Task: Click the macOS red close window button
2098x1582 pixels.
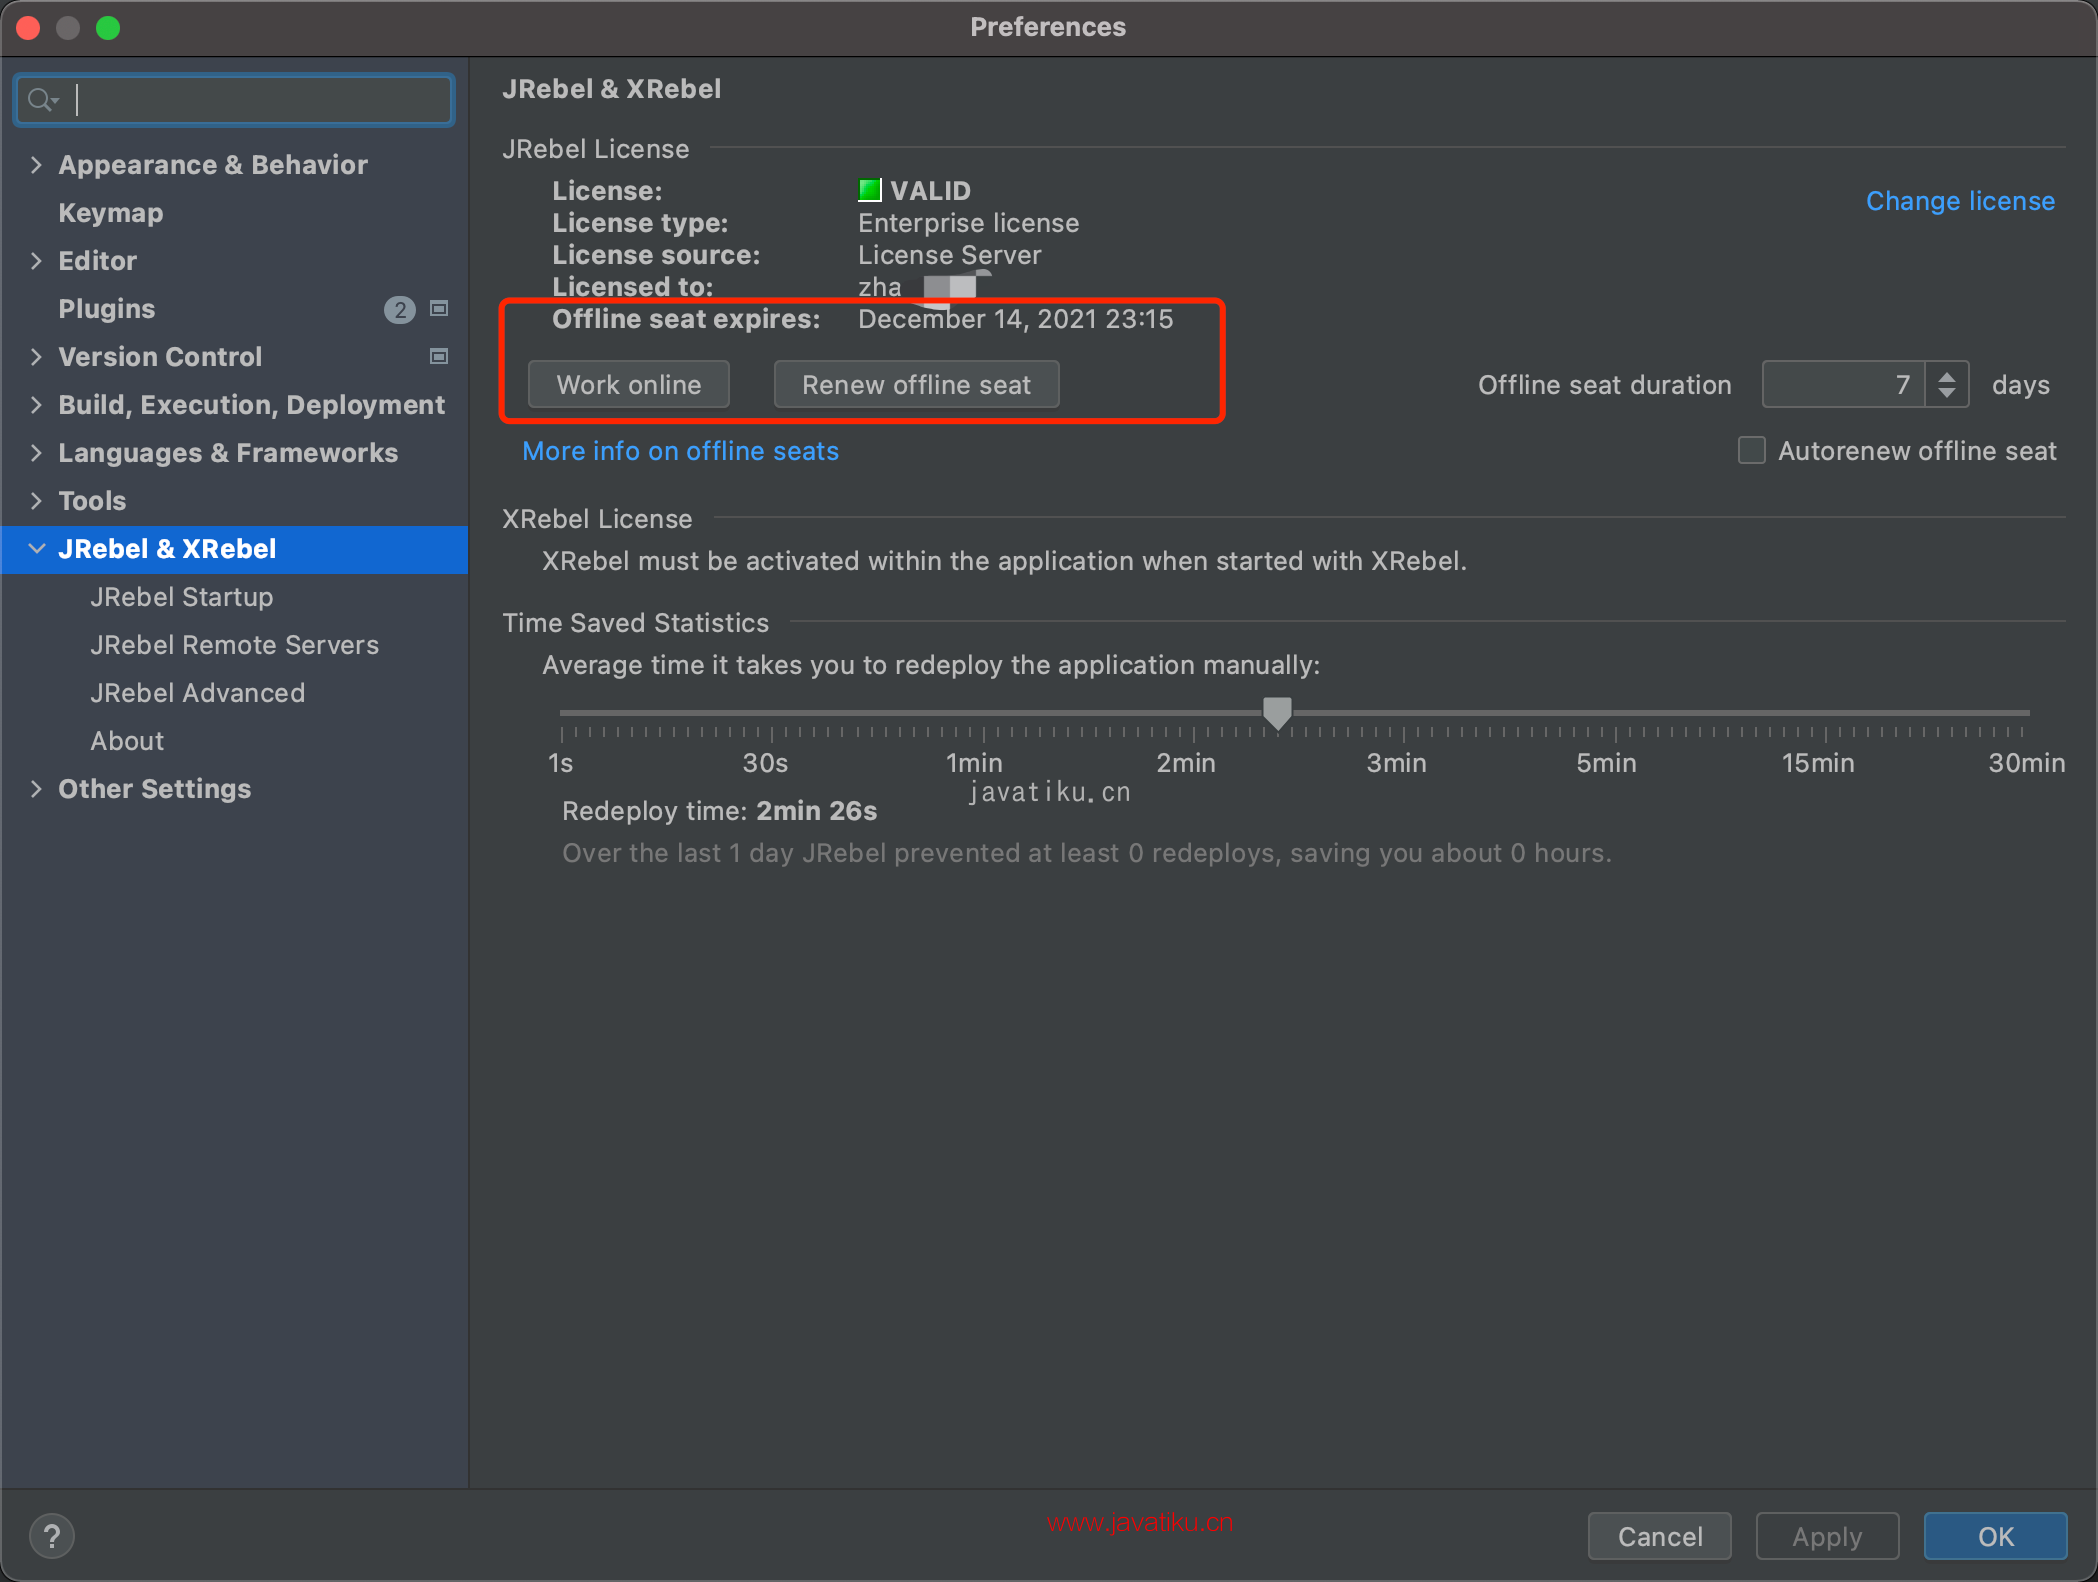Action: 28,27
